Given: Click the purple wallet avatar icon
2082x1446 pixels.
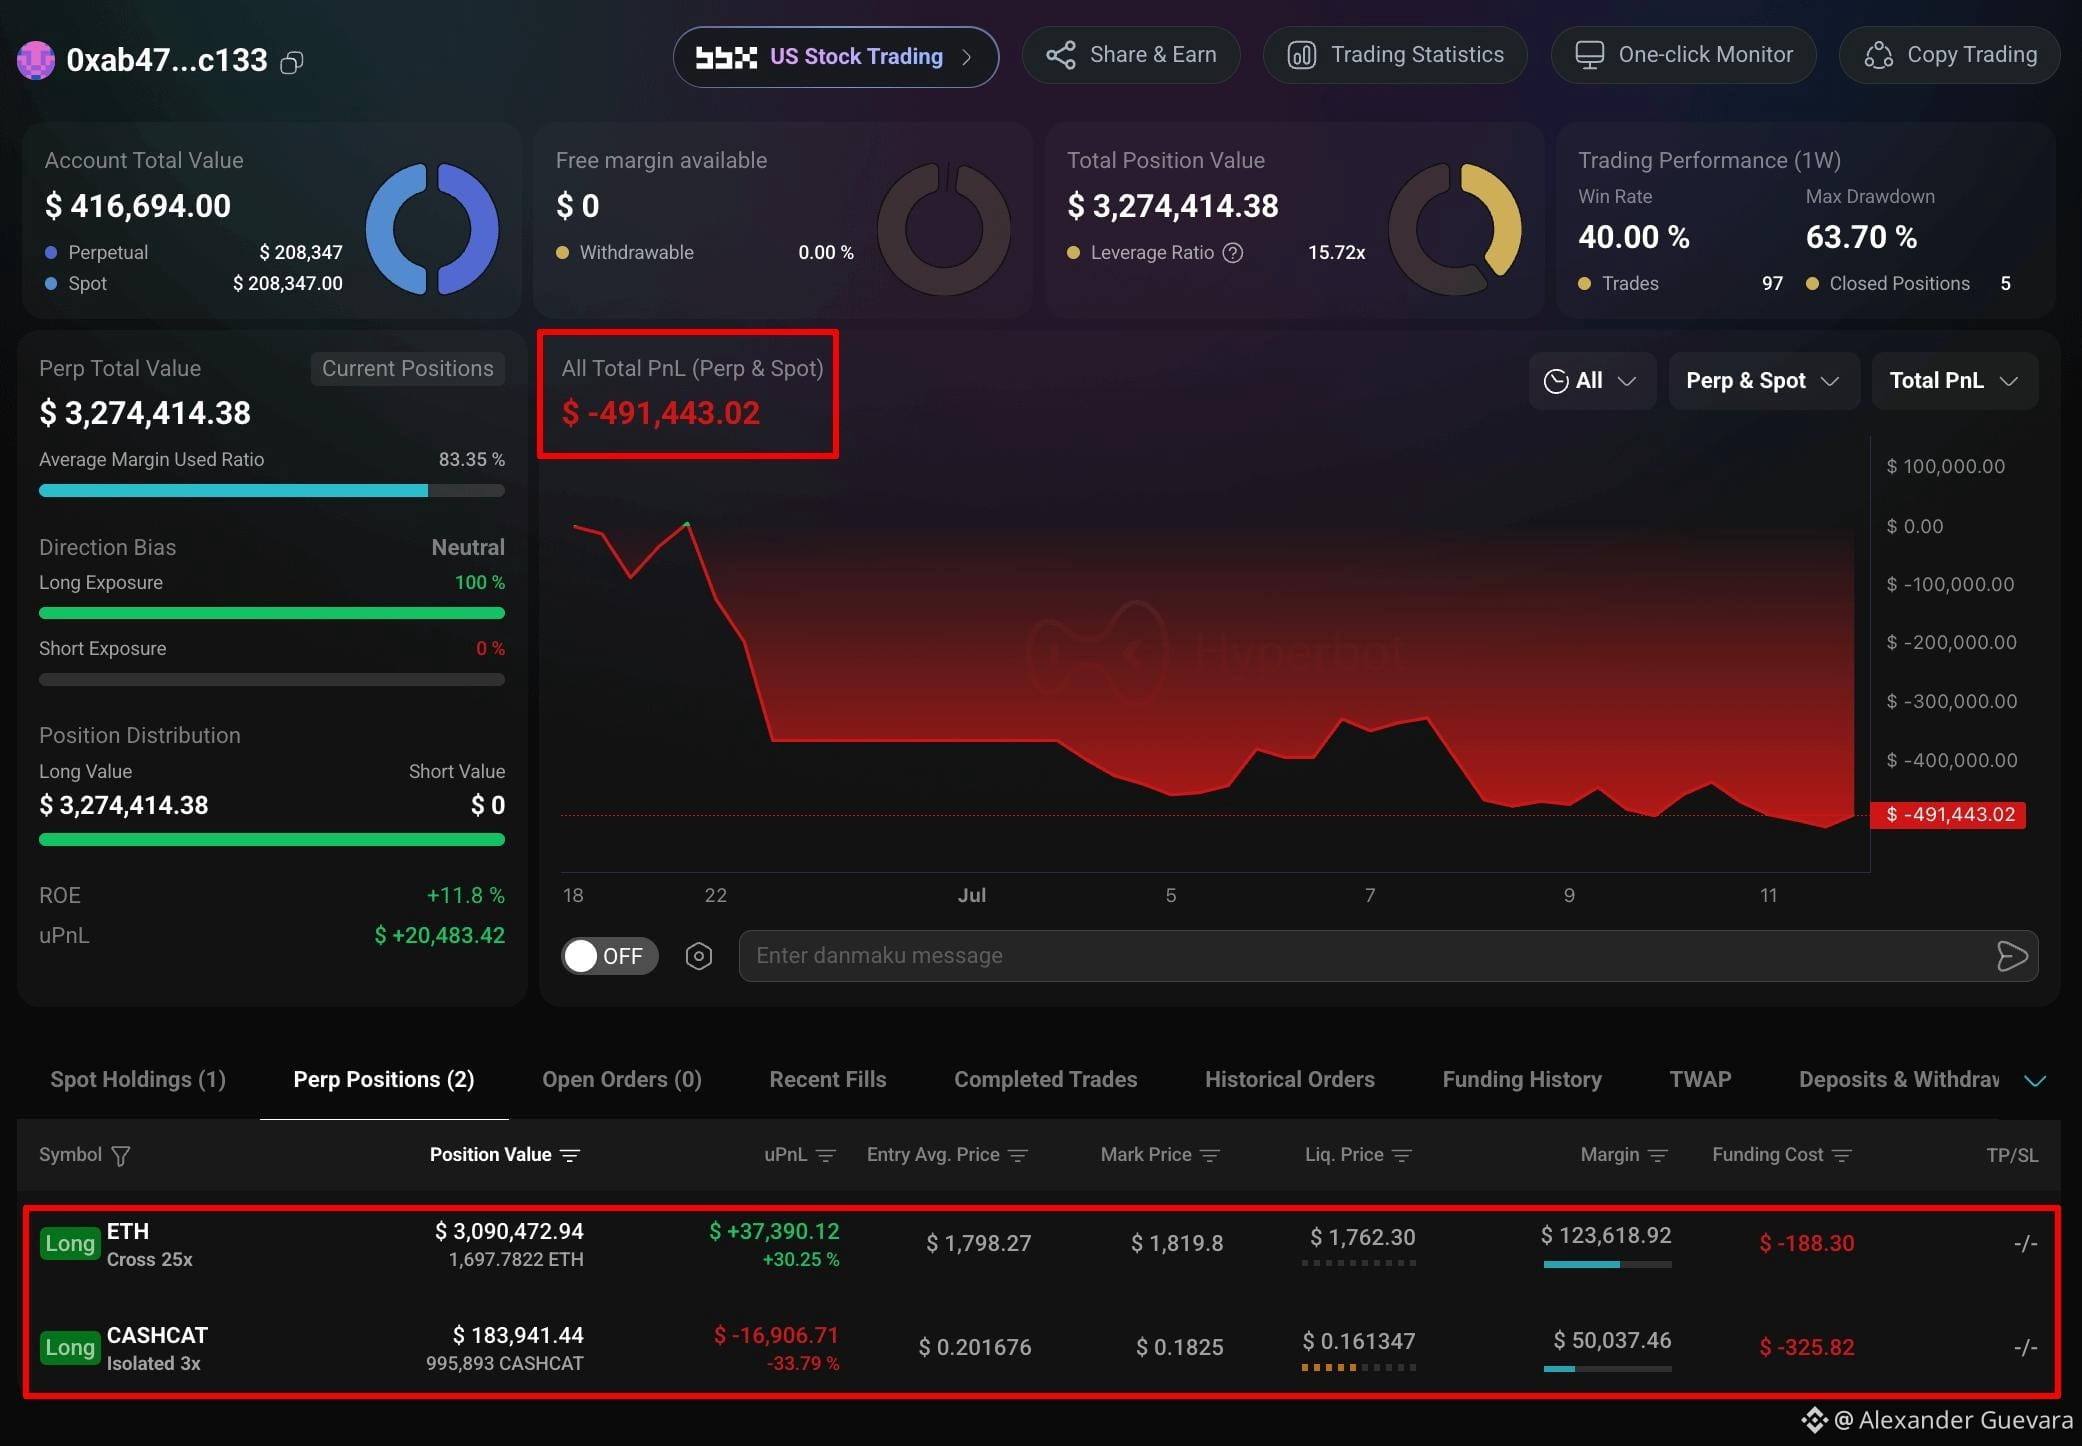Looking at the screenshot, I should tap(36, 60).
